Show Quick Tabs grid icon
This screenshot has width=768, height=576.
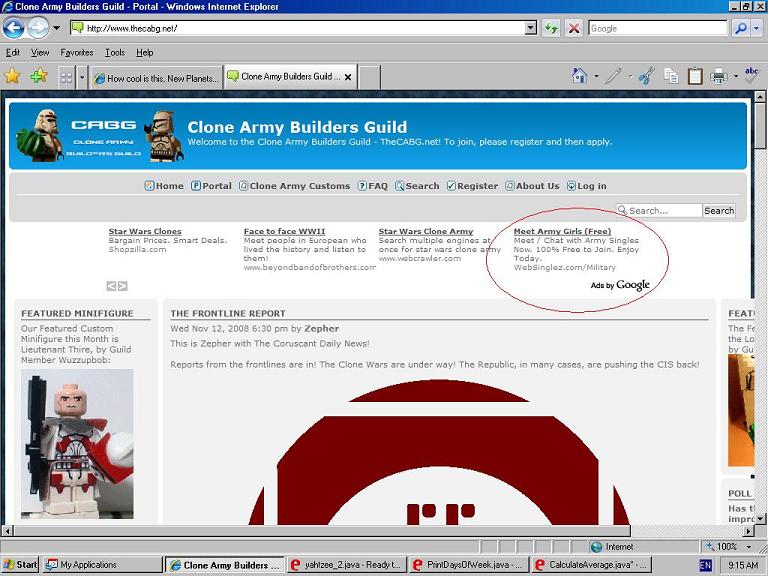(x=66, y=77)
